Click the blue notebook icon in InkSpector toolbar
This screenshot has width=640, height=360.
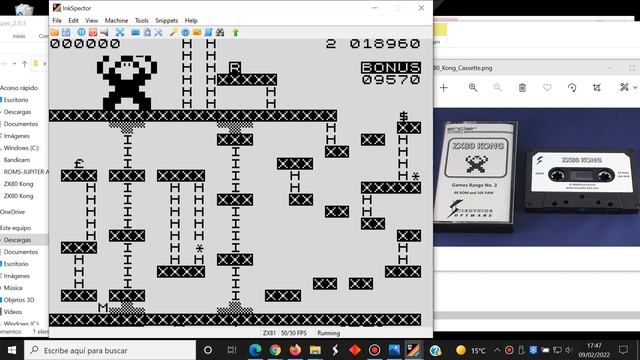pos(209,32)
